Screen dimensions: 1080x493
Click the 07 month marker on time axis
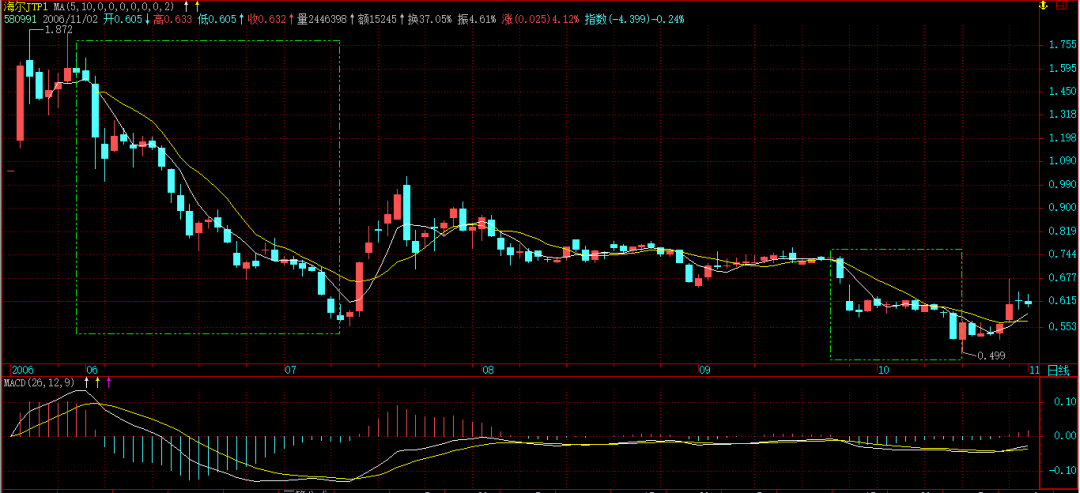[x=290, y=370]
